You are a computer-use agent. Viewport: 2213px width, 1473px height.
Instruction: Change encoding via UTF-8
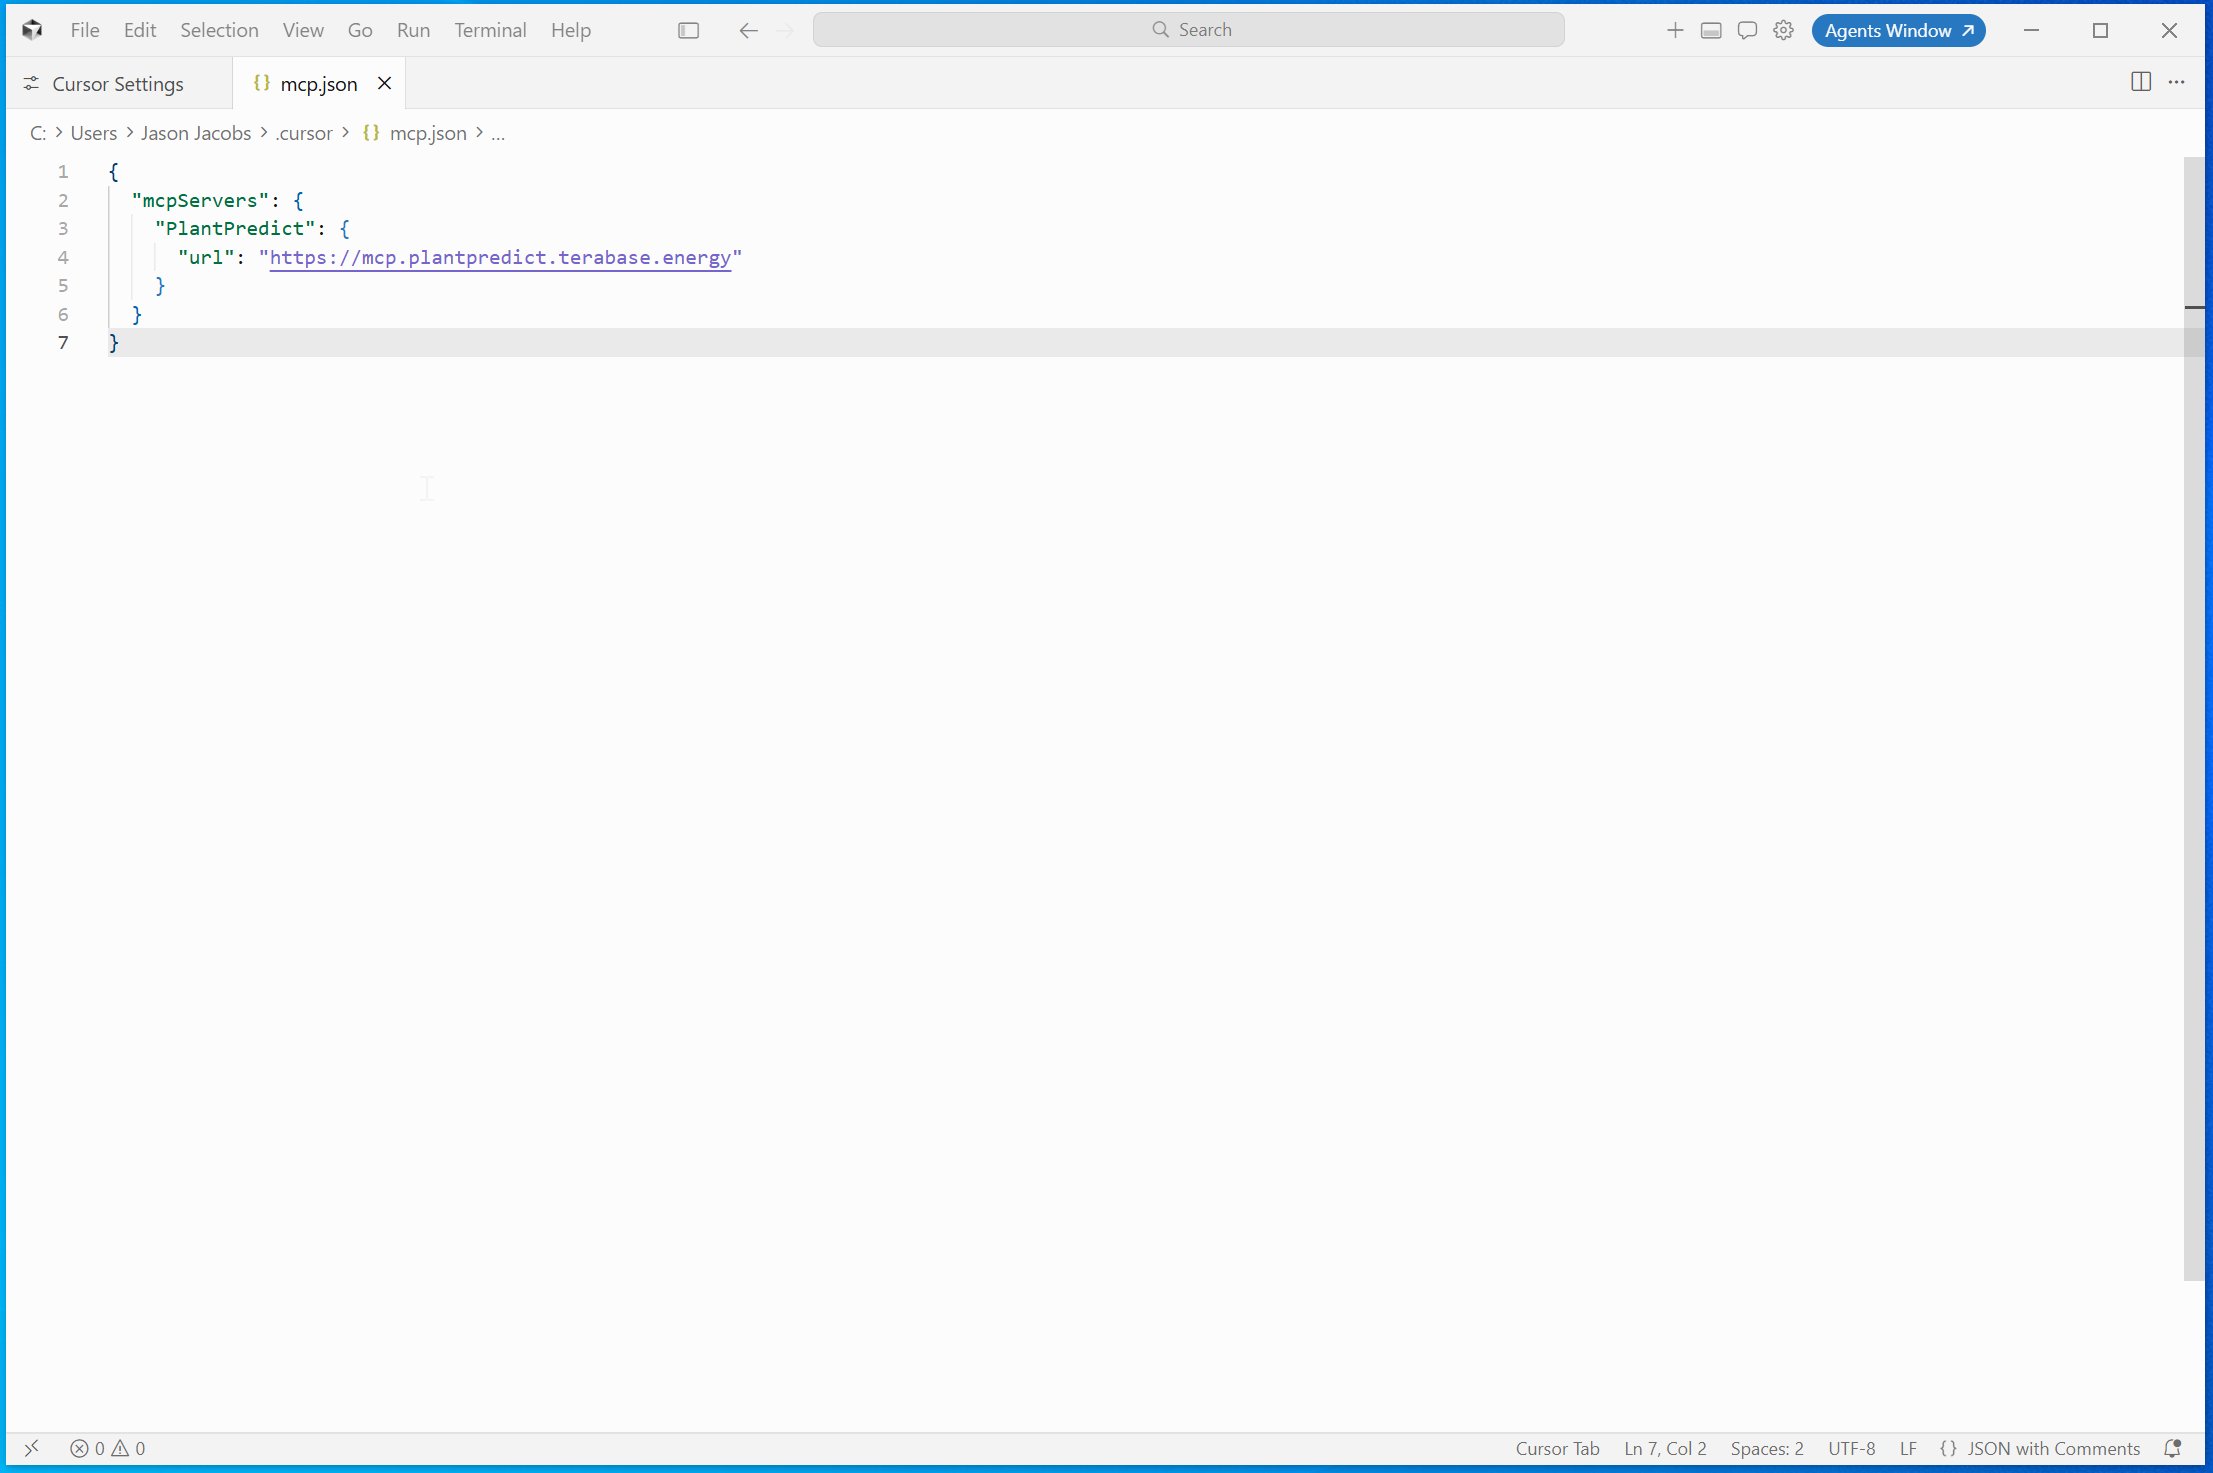(x=1851, y=1448)
